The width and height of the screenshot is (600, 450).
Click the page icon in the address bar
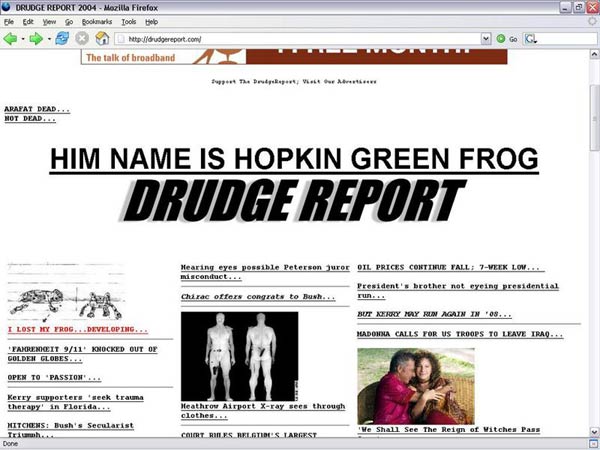pos(121,39)
